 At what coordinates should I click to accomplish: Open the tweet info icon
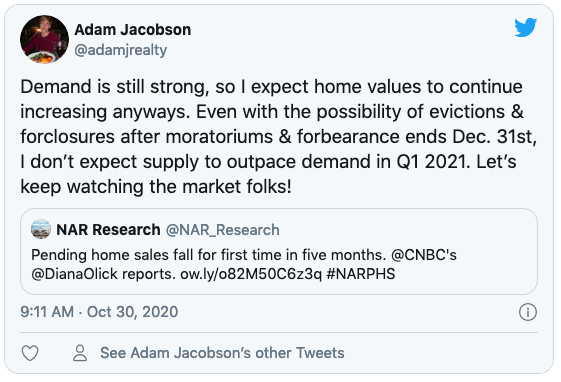tap(528, 312)
